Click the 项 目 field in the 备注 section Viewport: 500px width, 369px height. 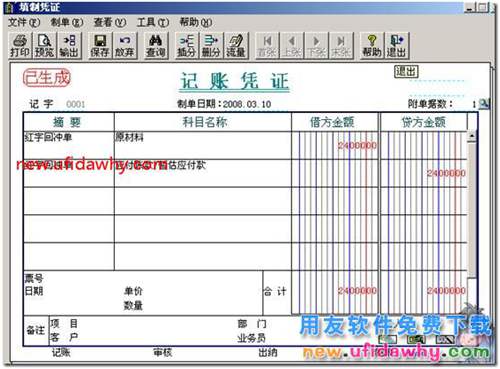tap(64, 324)
